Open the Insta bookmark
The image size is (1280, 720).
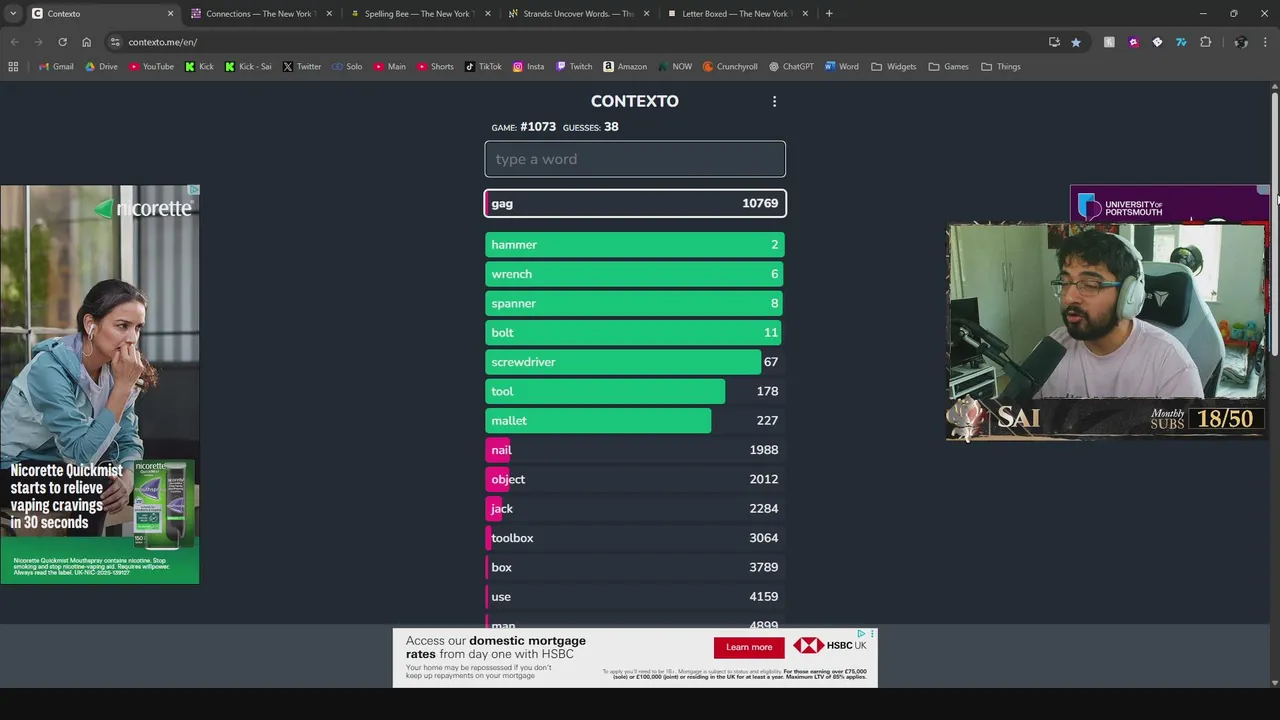528,67
